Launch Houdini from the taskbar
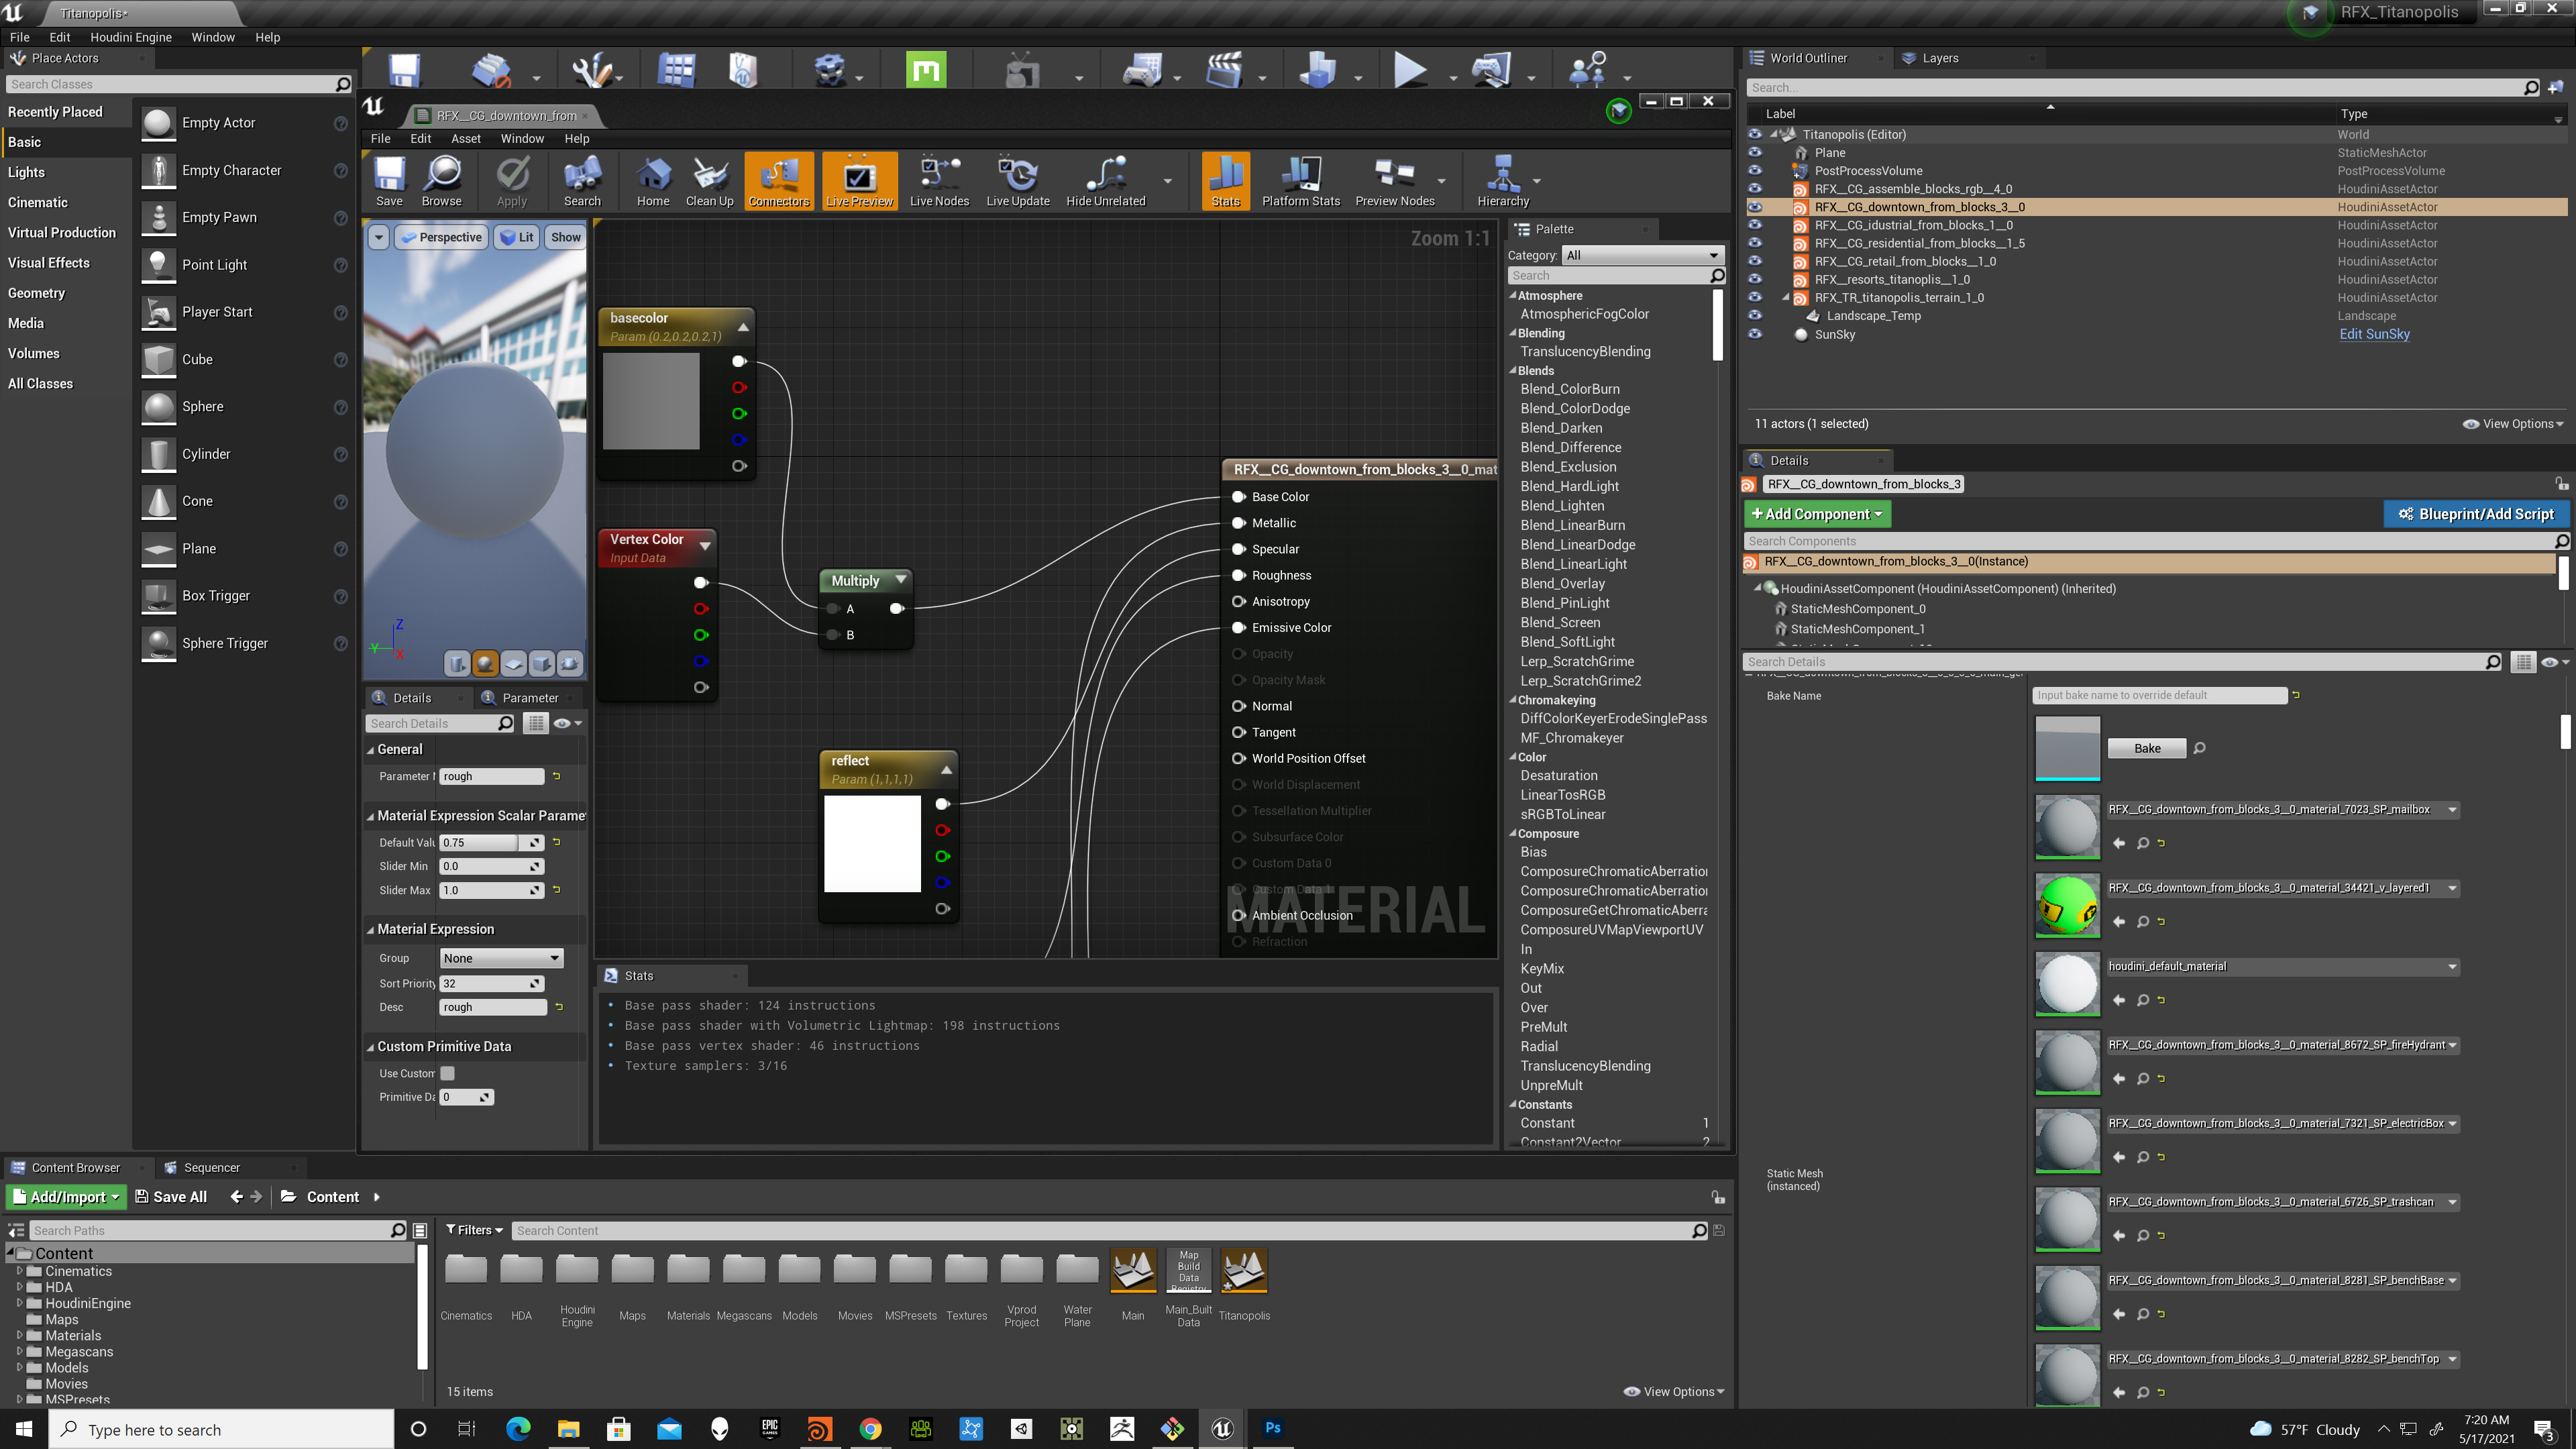 (x=819, y=1428)
